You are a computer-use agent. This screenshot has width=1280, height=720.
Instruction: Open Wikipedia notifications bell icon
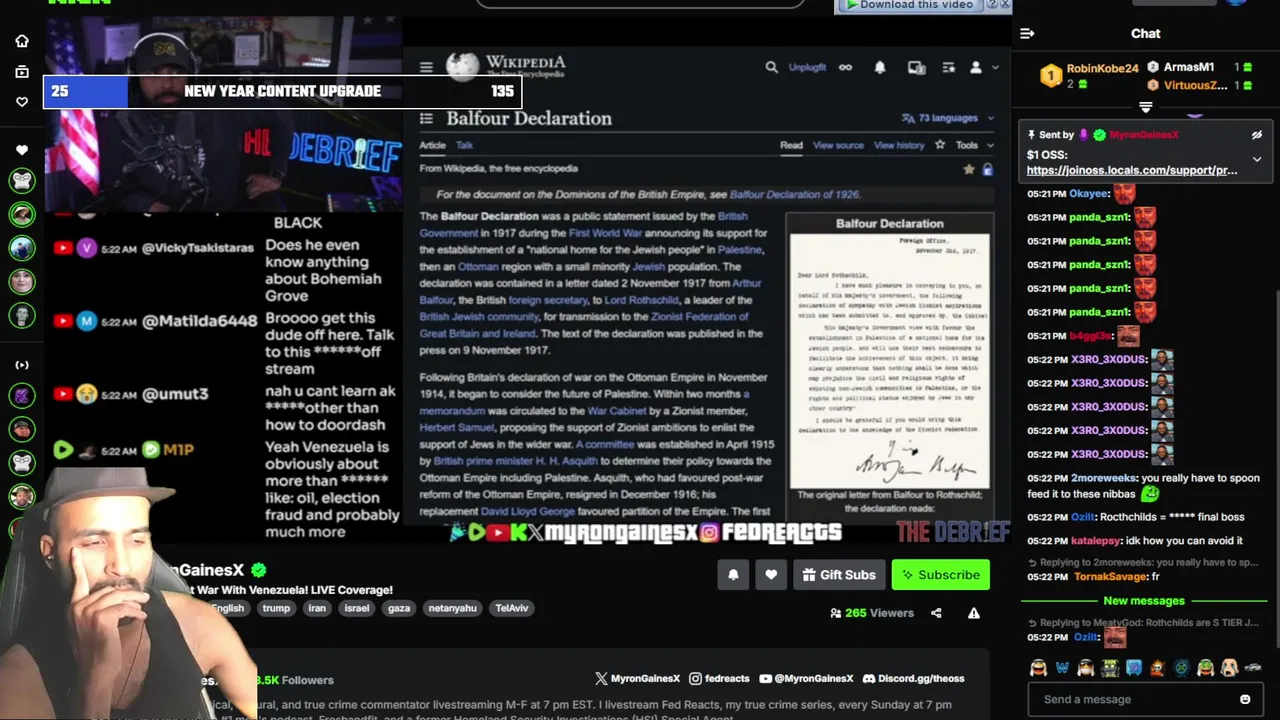880,67
